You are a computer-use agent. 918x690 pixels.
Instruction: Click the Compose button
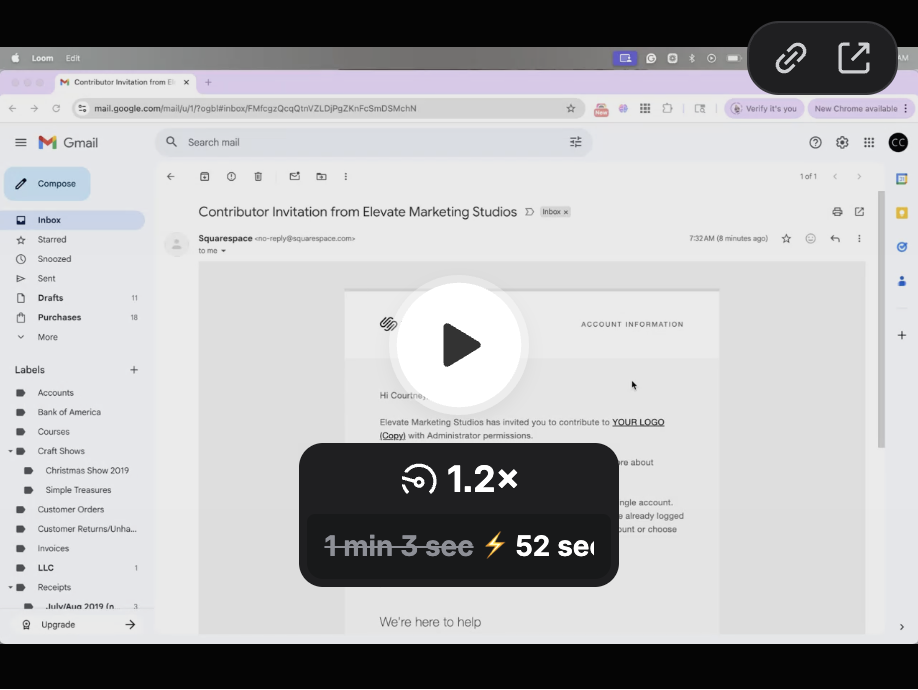(47, 184)
